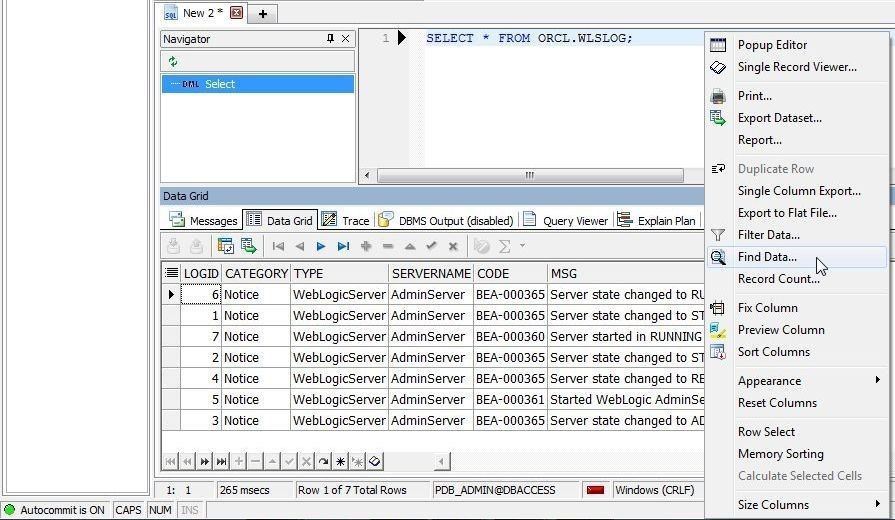
Task: Expand the Size Columns submenu
Action: pos(797,505)
